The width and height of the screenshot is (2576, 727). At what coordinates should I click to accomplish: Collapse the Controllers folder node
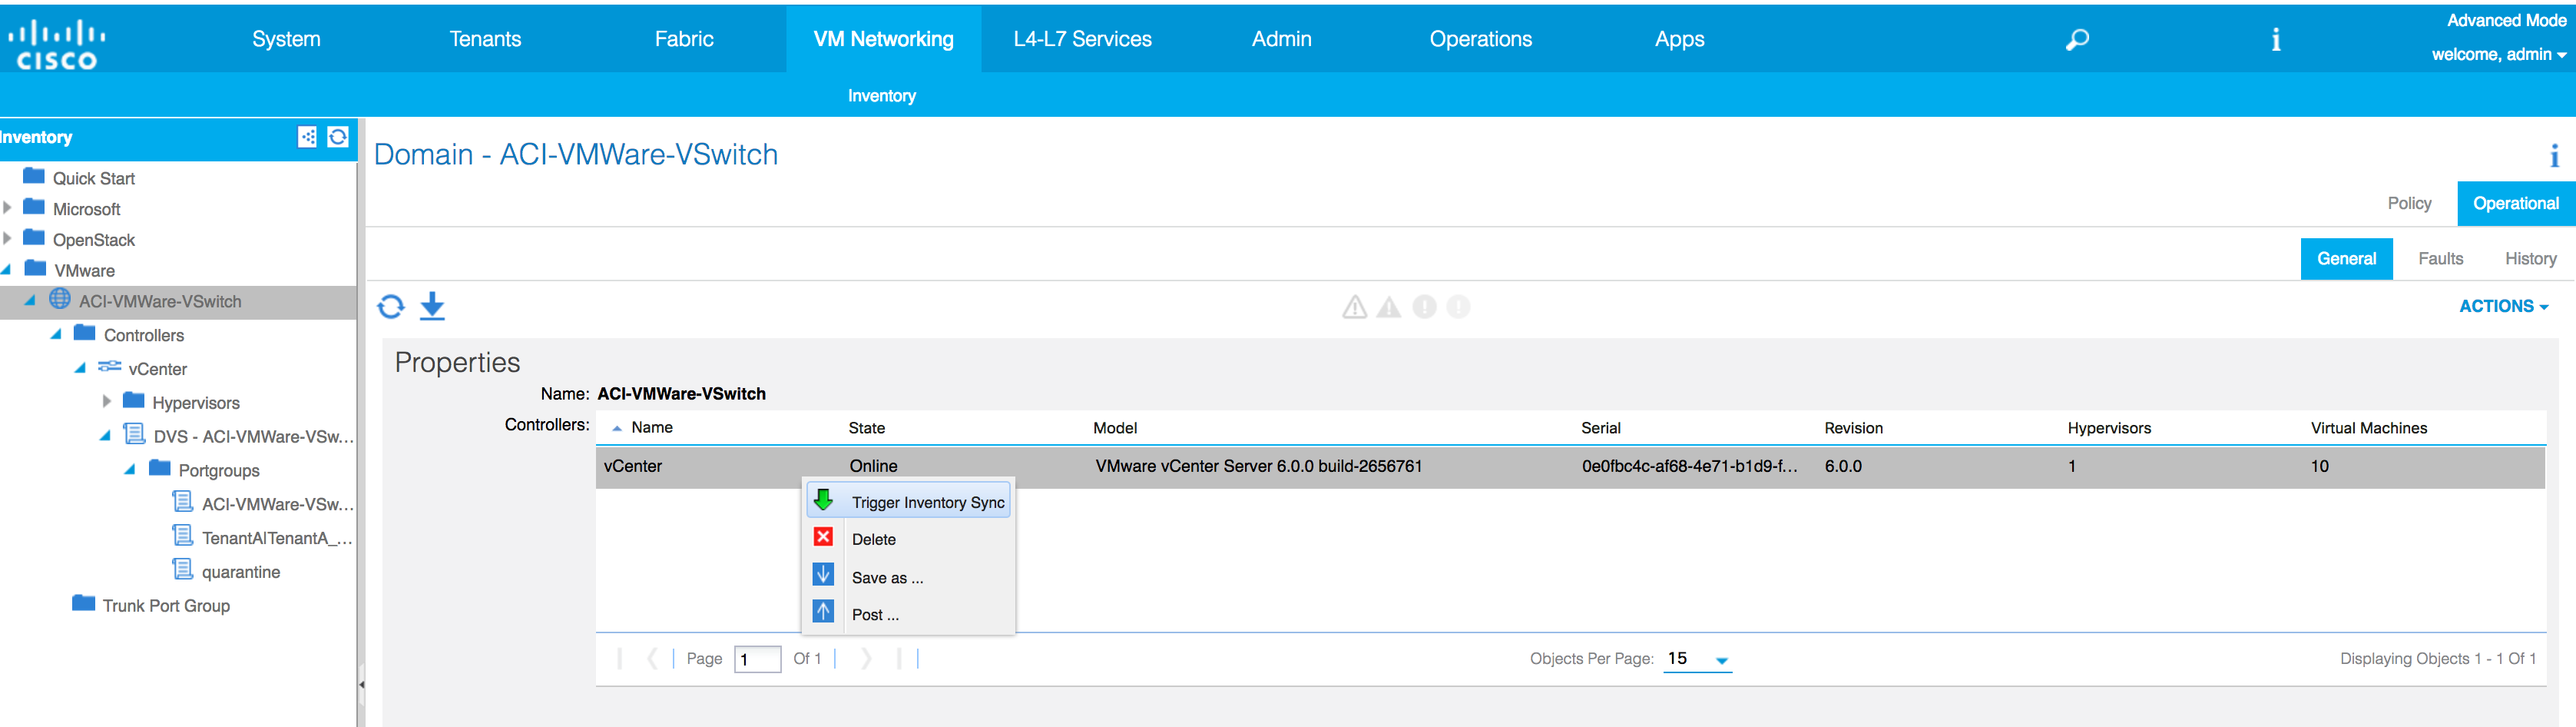pyautogui.click(x=56, y=334)
